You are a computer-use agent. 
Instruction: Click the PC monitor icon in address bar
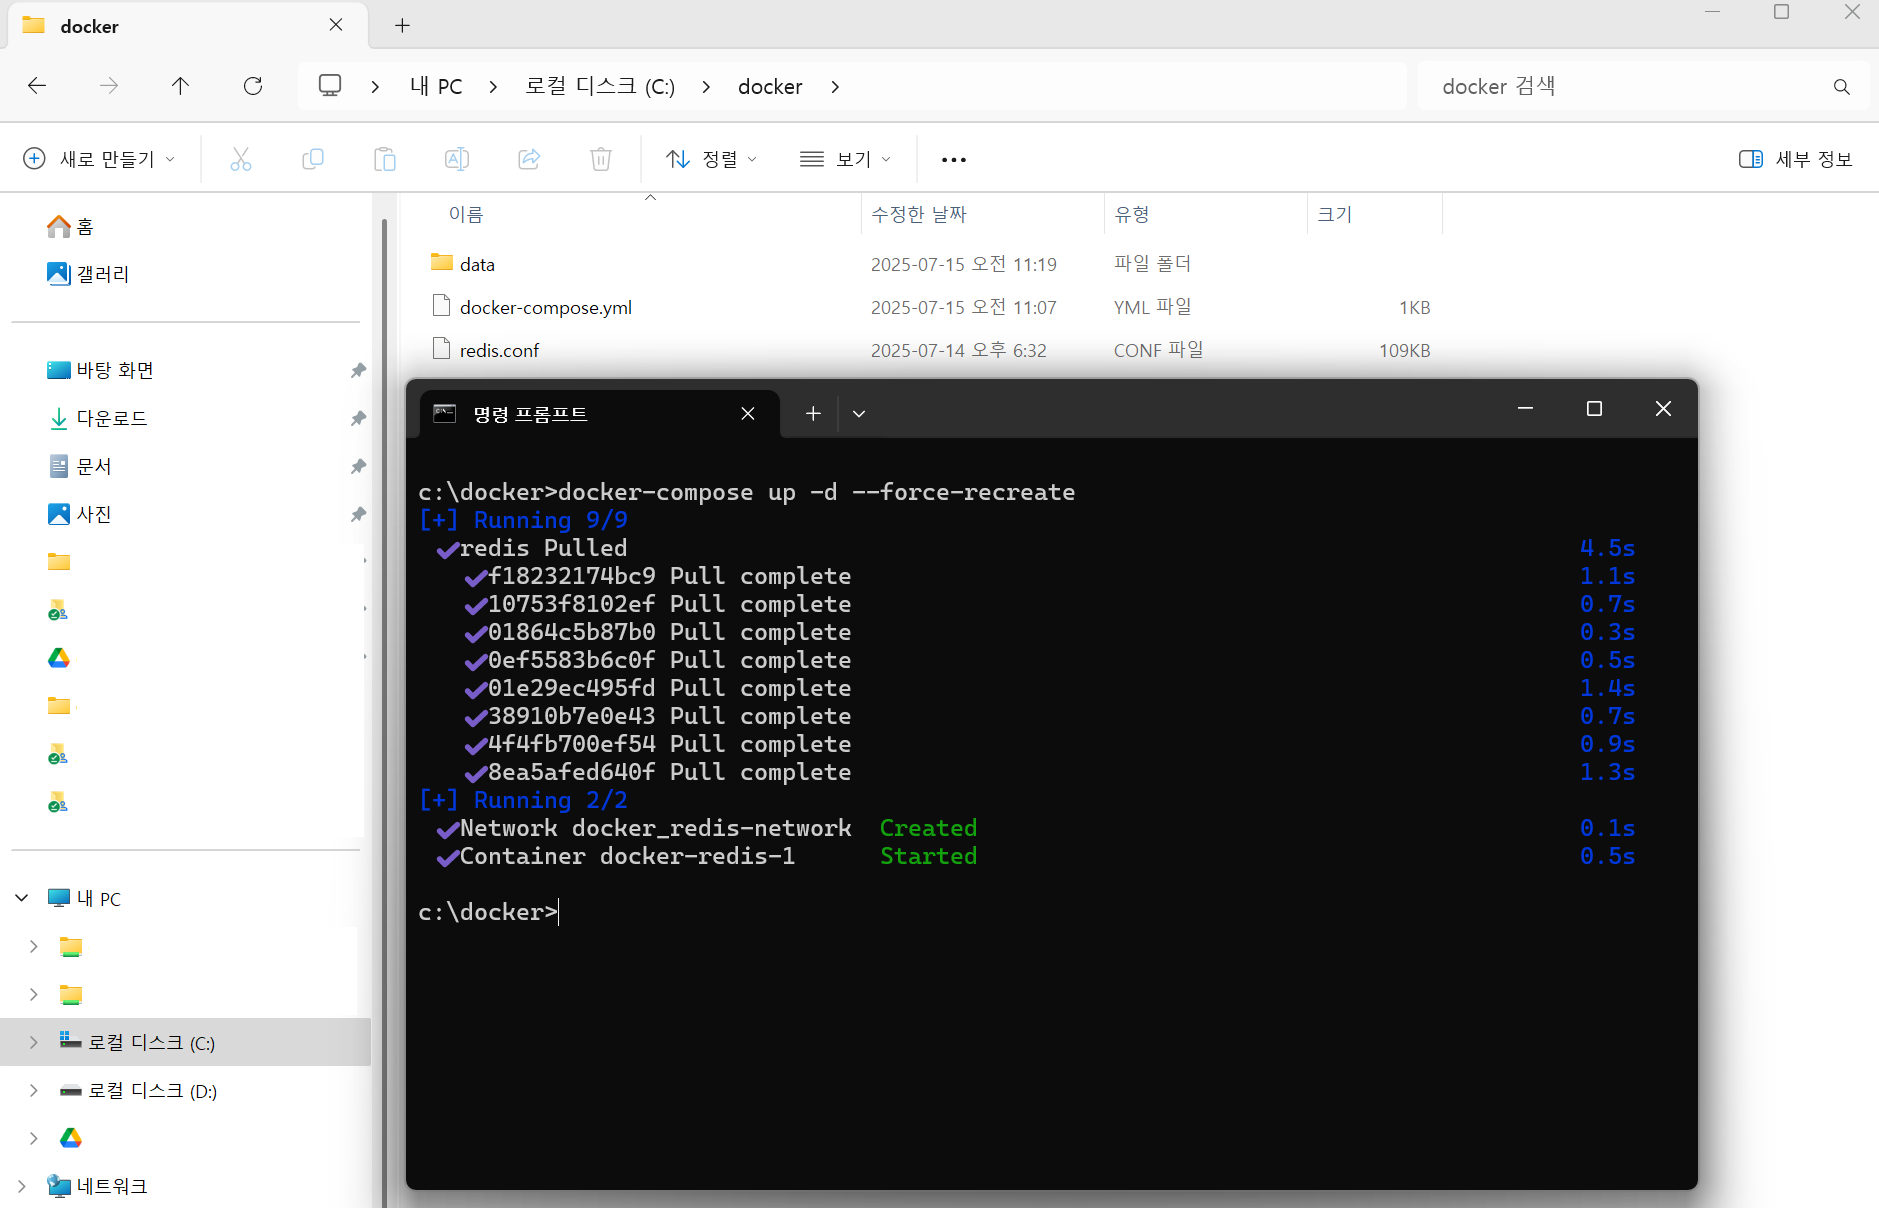(330, 86)
